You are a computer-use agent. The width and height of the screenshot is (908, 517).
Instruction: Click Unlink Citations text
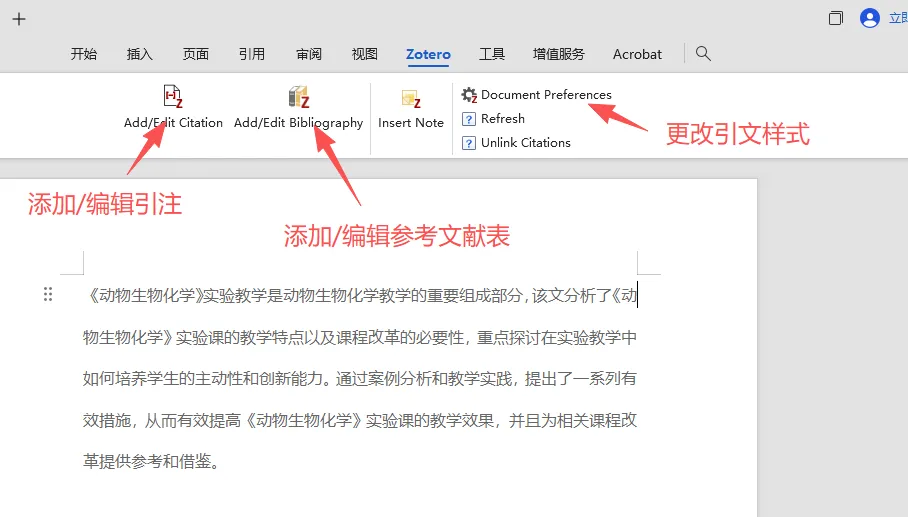pos(526,143)
